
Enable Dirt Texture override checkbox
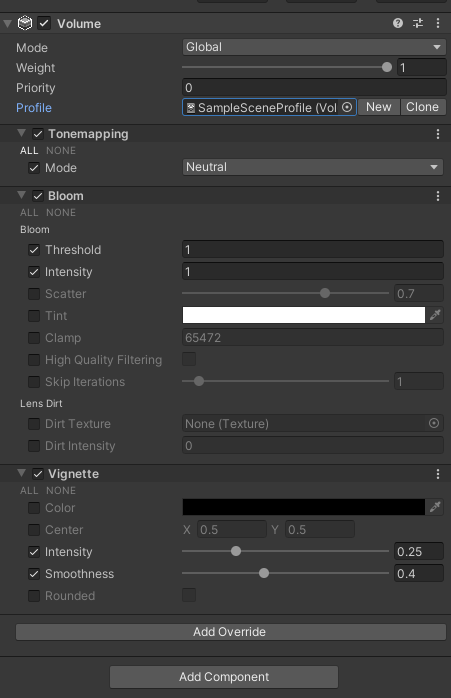point(34,424)
